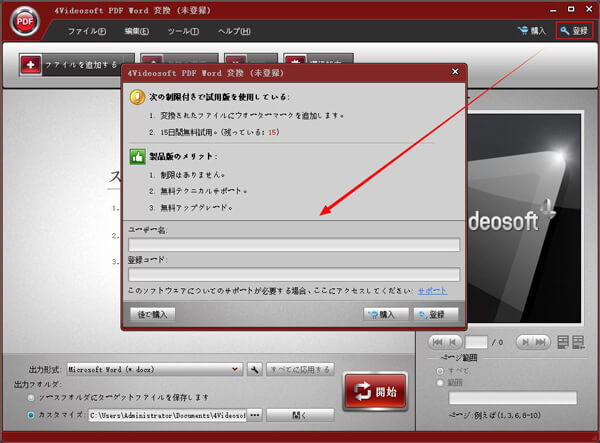The width and height of the screenshot is (600, 443).
Task: Open the ツール(T) menu
Action: [x=183, y=31]
